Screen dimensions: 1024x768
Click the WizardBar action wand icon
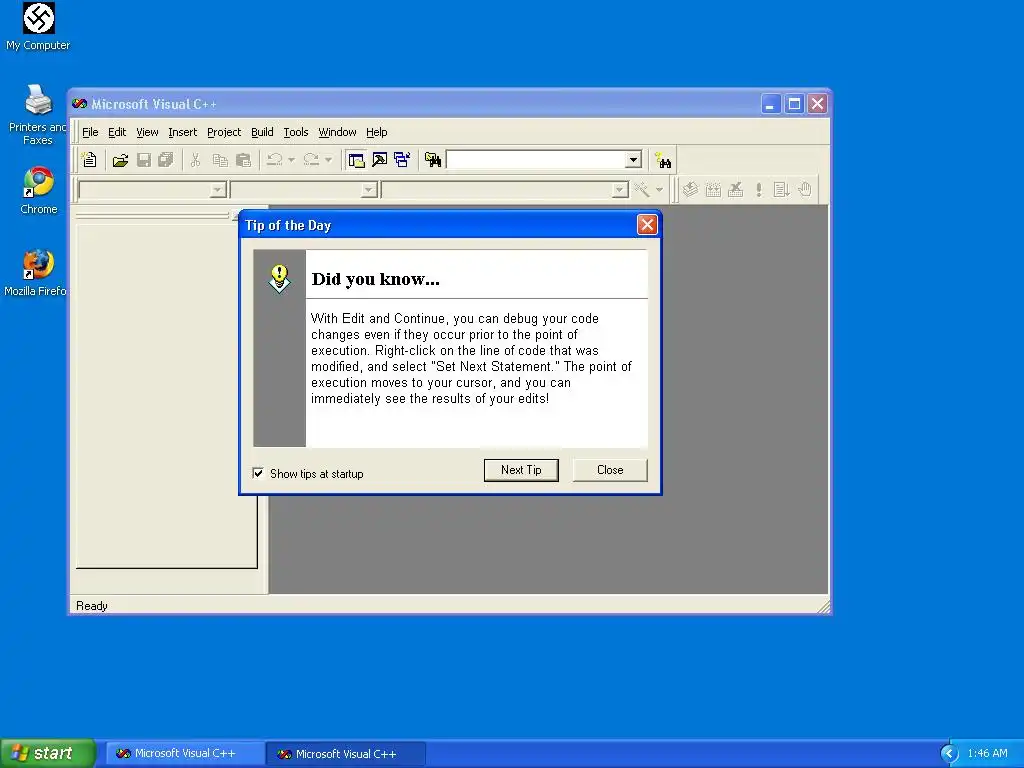641,189
